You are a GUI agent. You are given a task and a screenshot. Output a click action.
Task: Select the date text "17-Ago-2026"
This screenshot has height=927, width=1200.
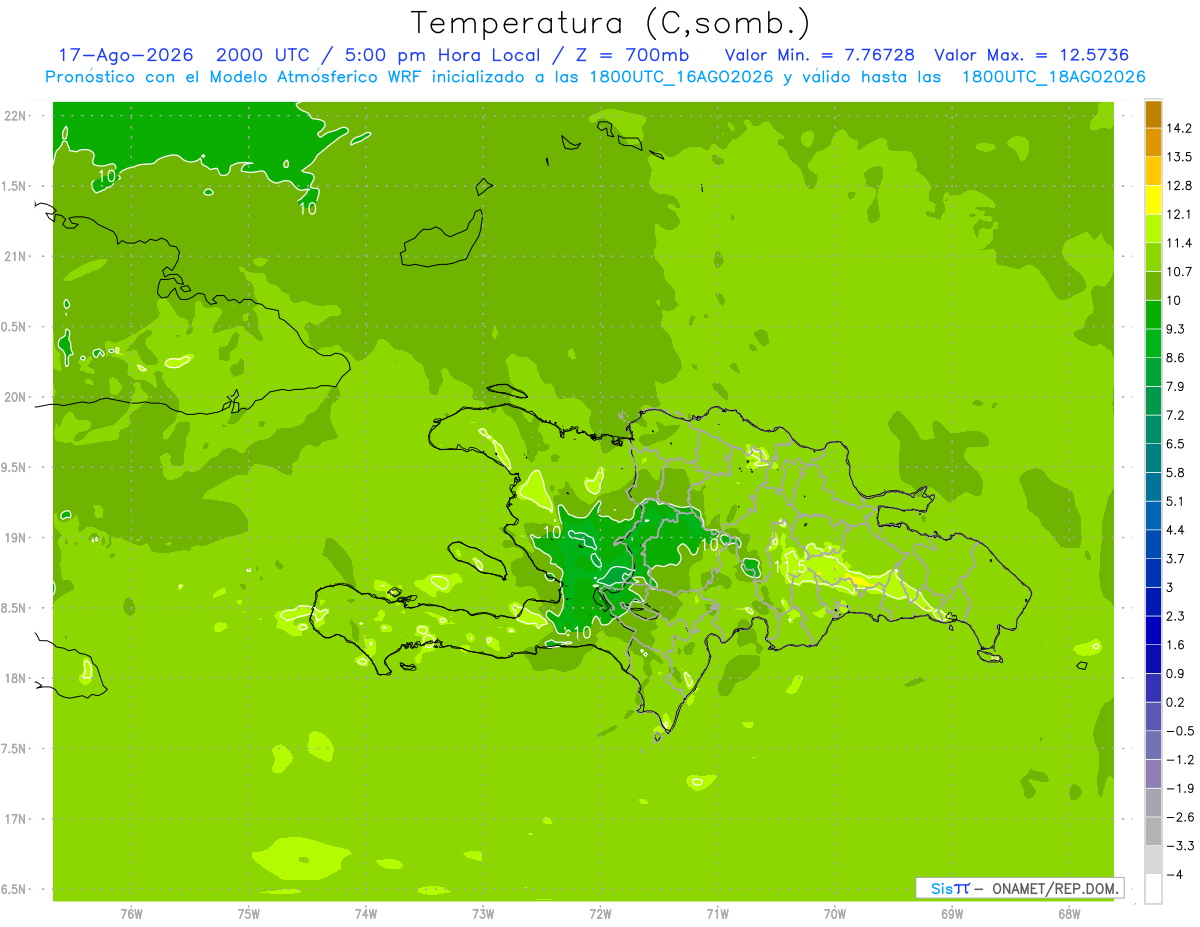pyautogui.click(x=126, y=55)
